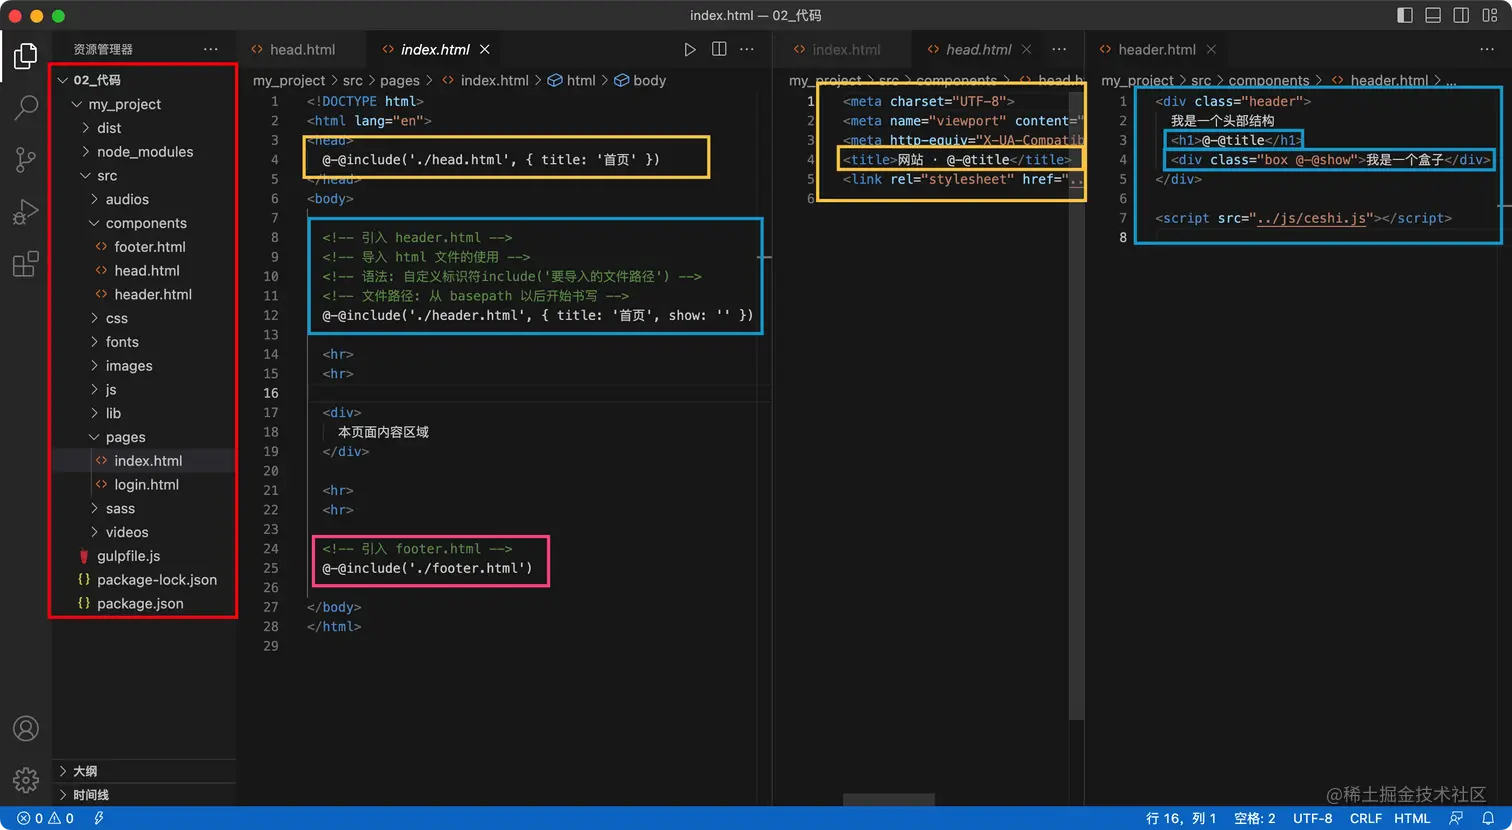Toggle secondary sidebar from title bar

pos(1461,16)
